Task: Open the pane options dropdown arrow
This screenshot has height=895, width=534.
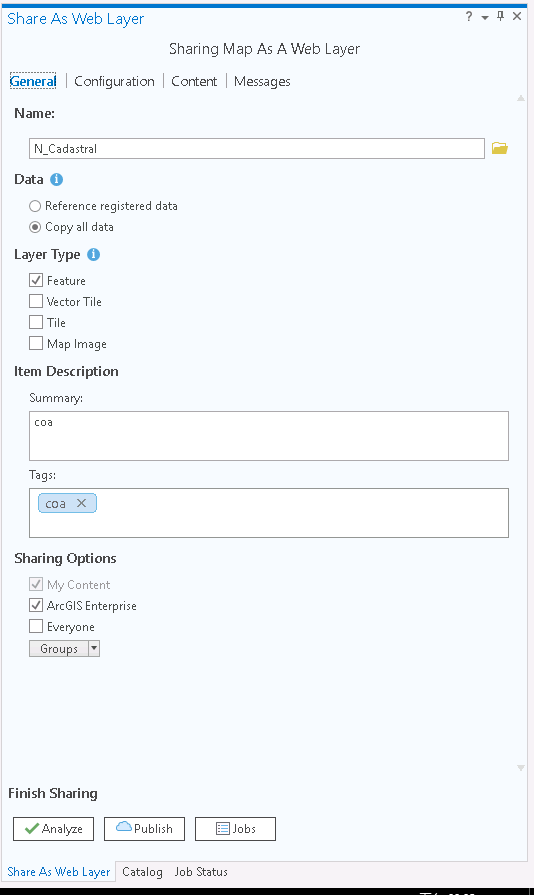Action: coord(485,18)
